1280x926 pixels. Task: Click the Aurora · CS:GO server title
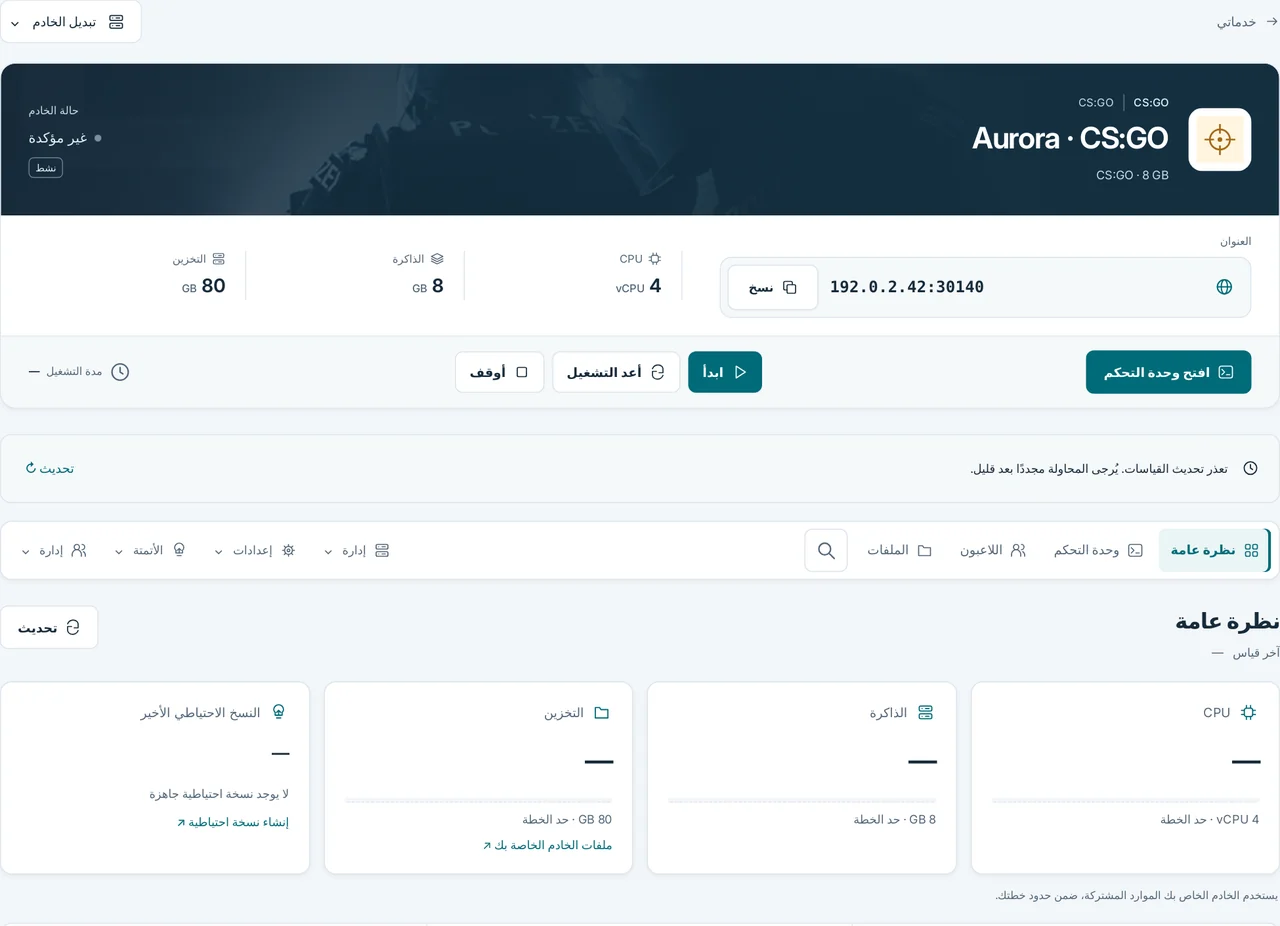pyautogui.click(x=1070, y=138)
